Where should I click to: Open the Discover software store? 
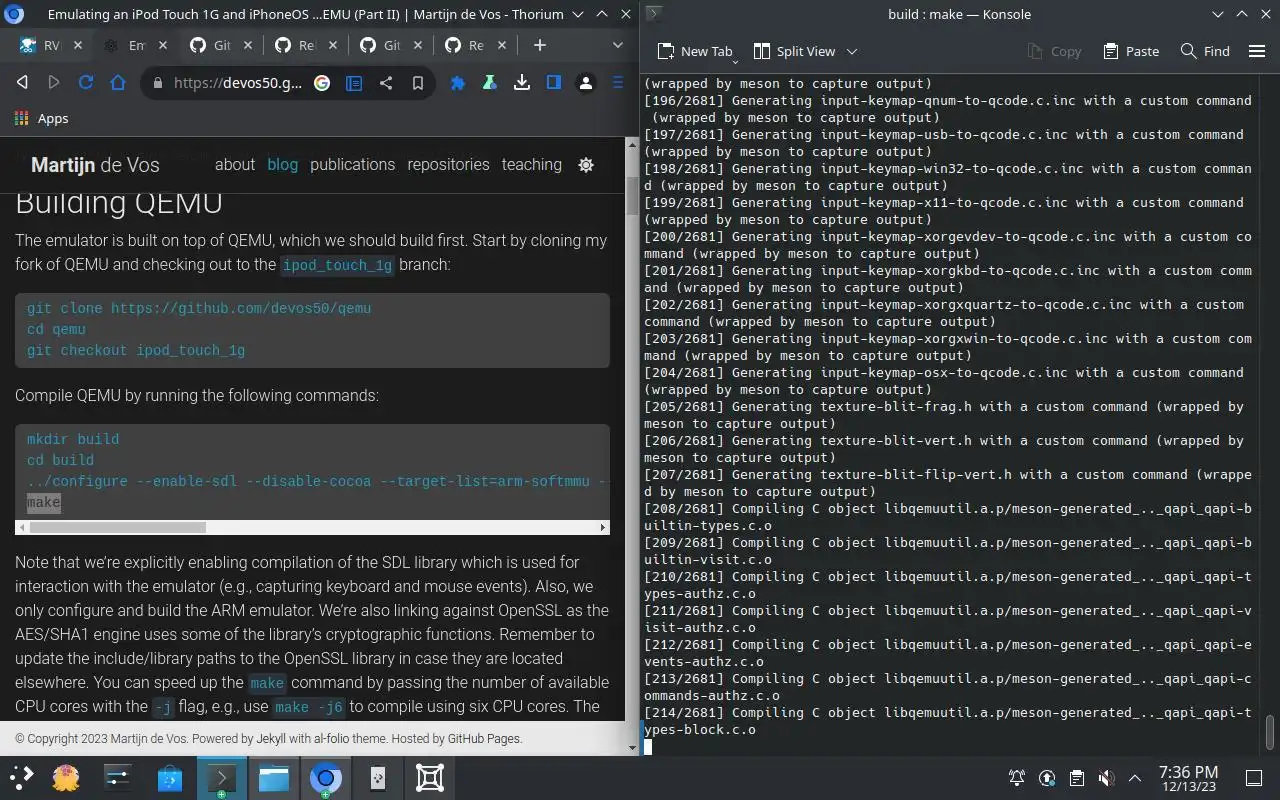click(x=170, y=778)
